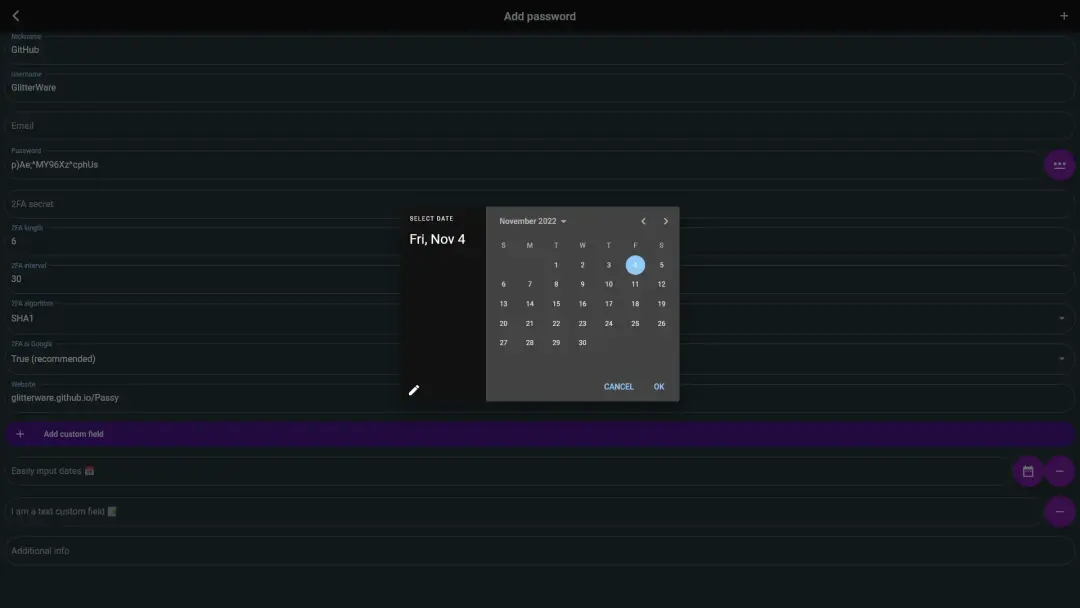The width and height of the screenshot is (1080, 608).
Task: Select day 14 in the date picker
Action: tap(530, 304)
